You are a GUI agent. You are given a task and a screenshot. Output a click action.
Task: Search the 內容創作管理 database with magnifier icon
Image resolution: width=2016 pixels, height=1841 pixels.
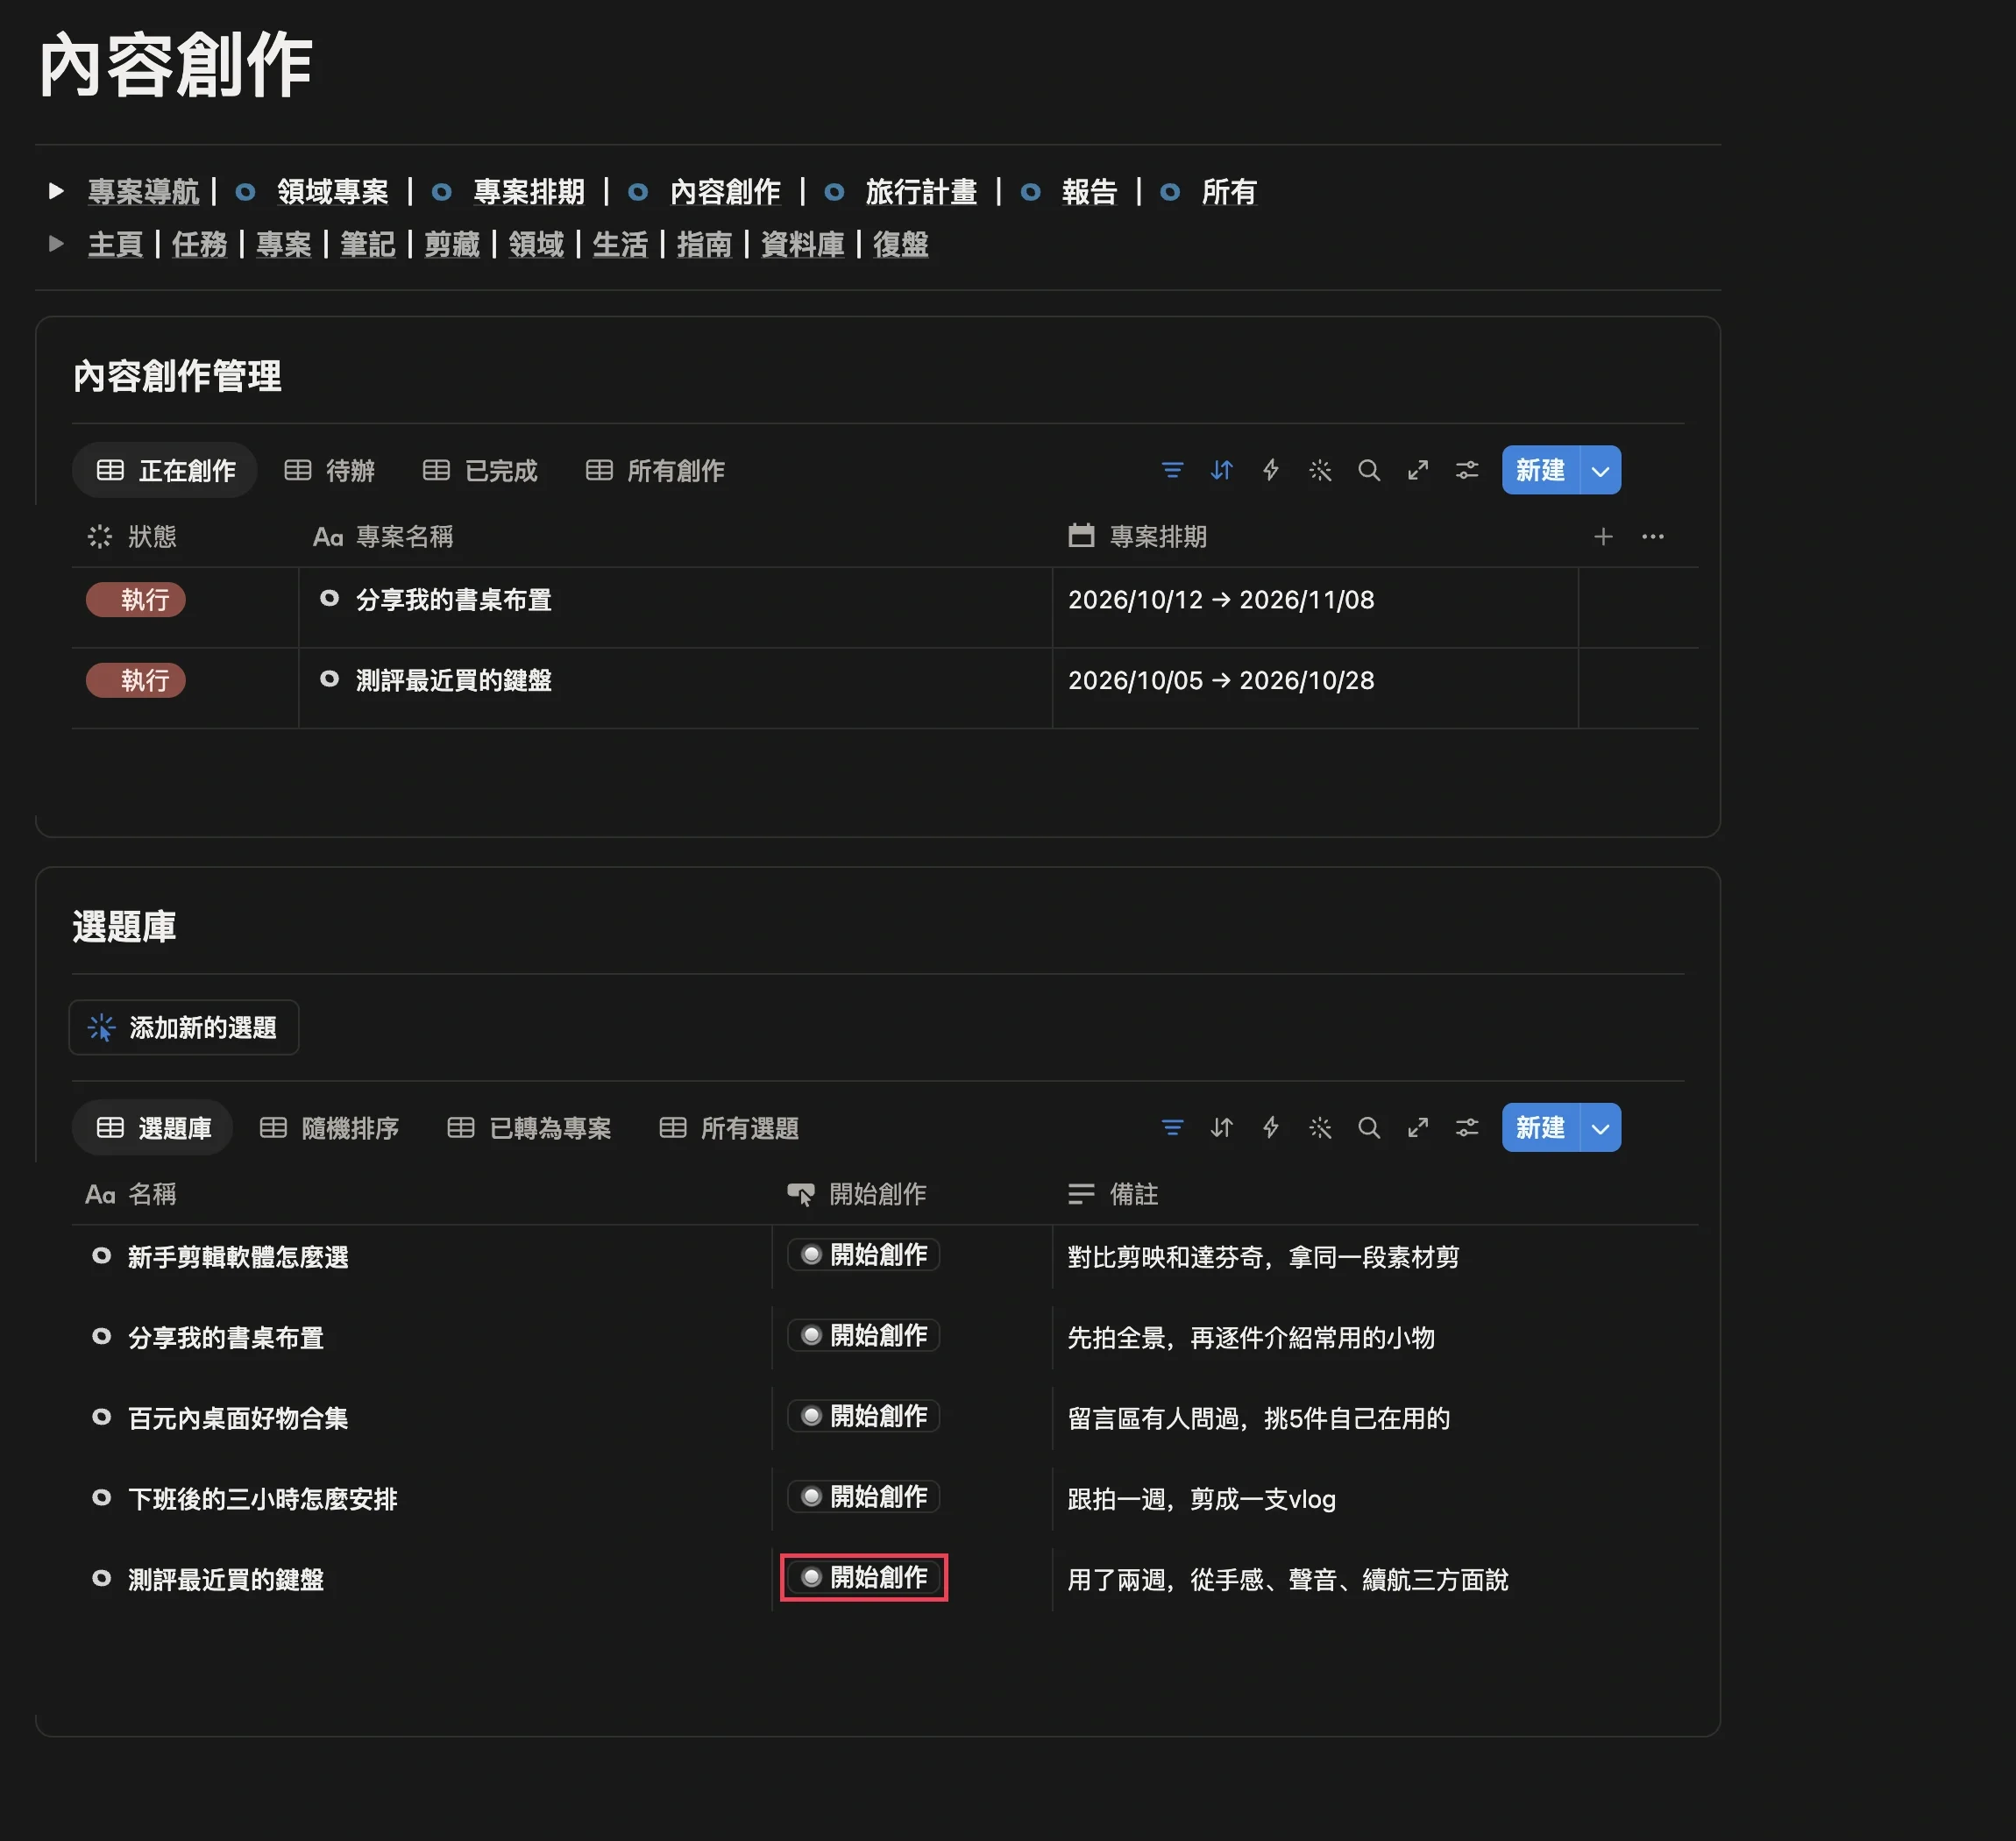1369,470
